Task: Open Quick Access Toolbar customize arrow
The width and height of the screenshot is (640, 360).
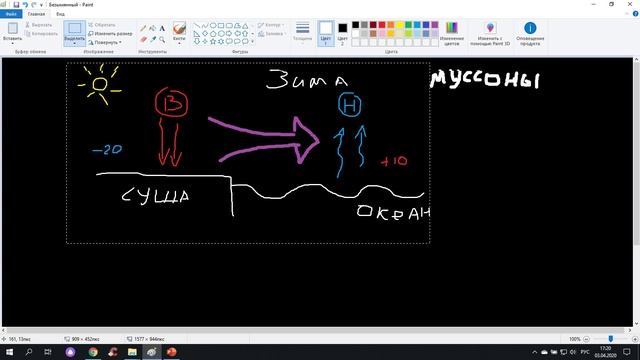Action: pyautogui.click(x=41, y=5)
